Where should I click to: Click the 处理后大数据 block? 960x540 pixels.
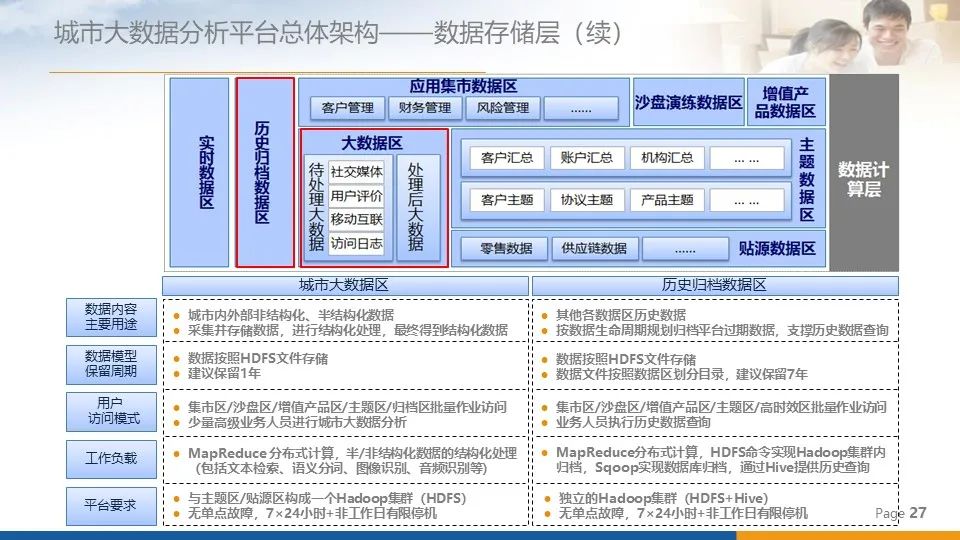coord(418,208)
